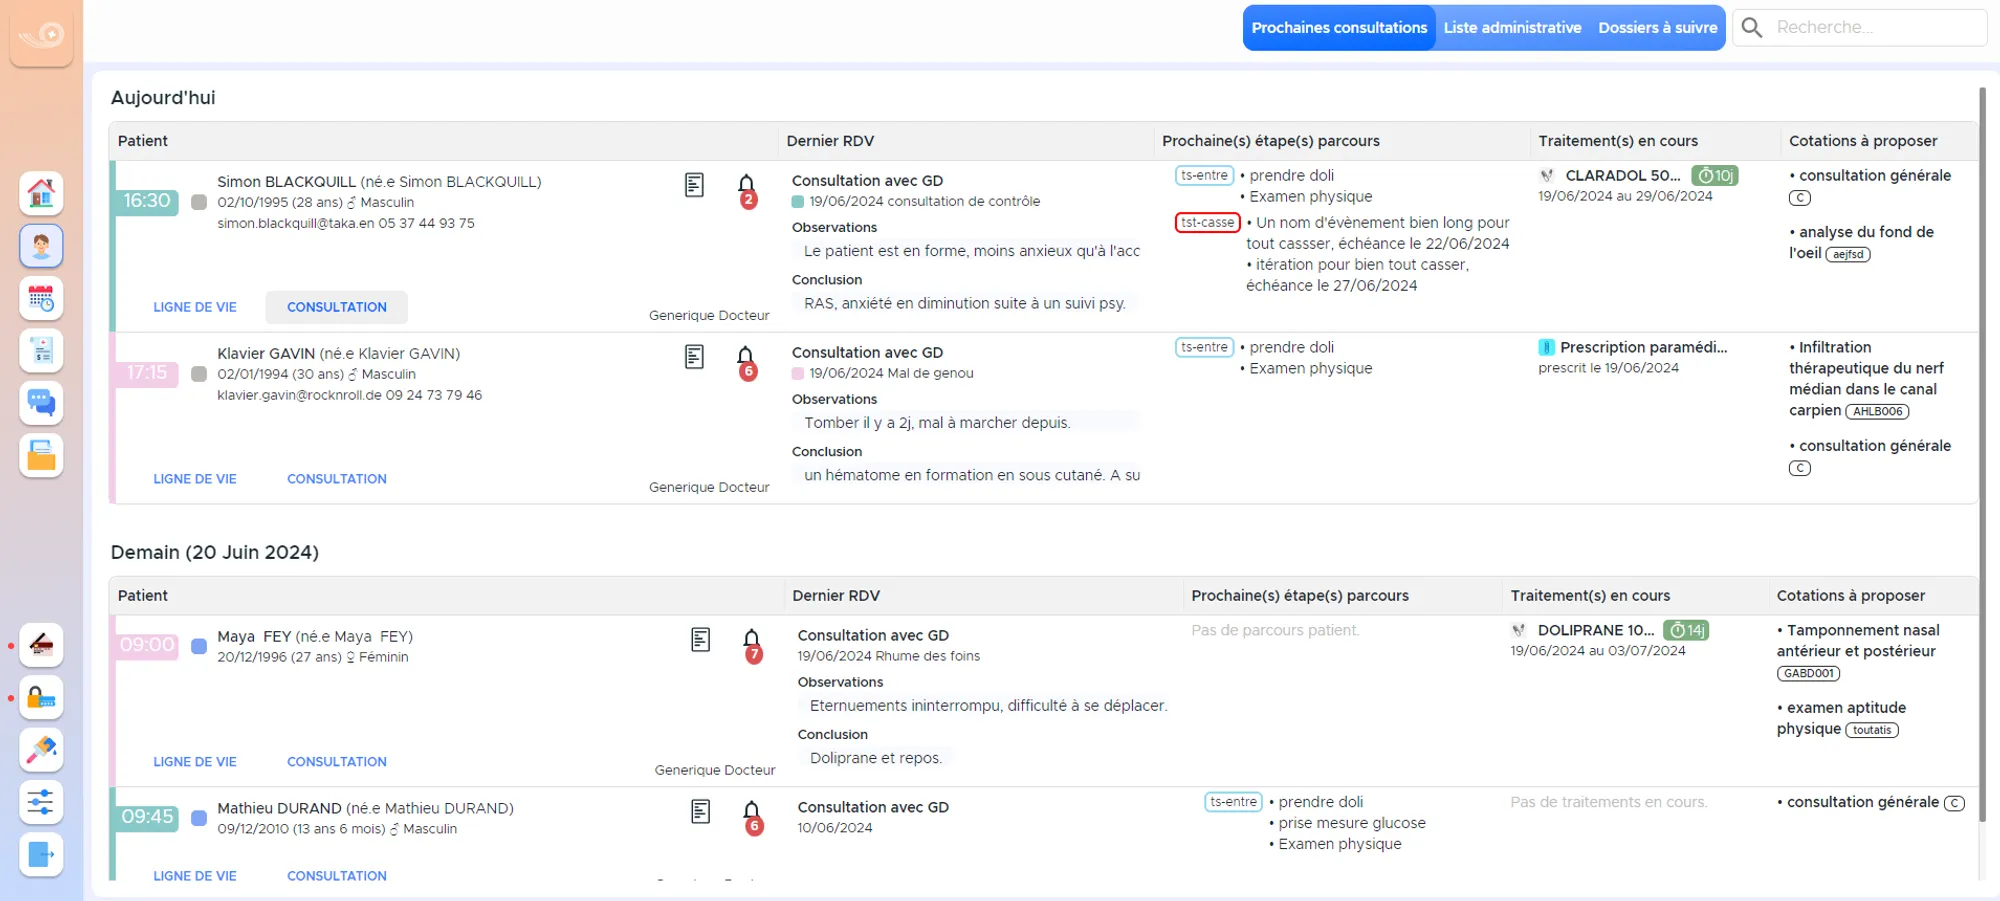Open the patient avatar icon in sidebar
2000x901 pixels.
pyautogui.click(x=41, y=245)
